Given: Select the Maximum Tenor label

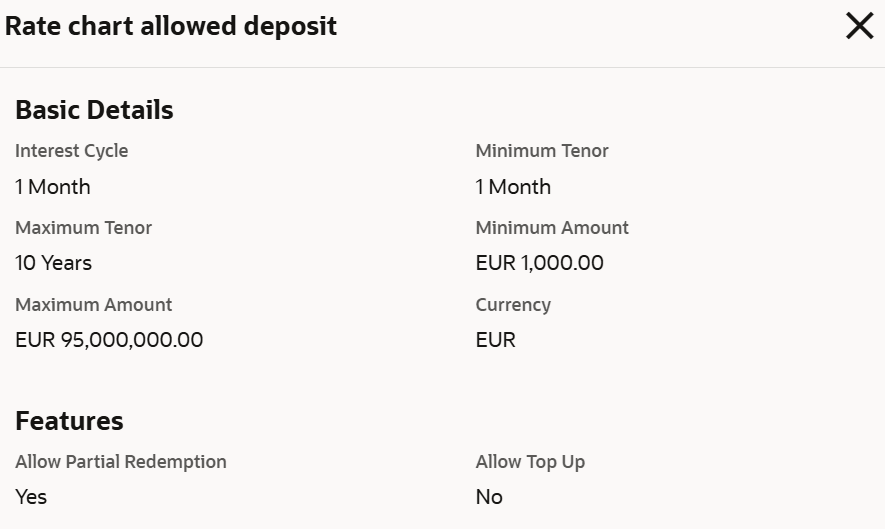Looking at the screenshot, I should [83, 228].
